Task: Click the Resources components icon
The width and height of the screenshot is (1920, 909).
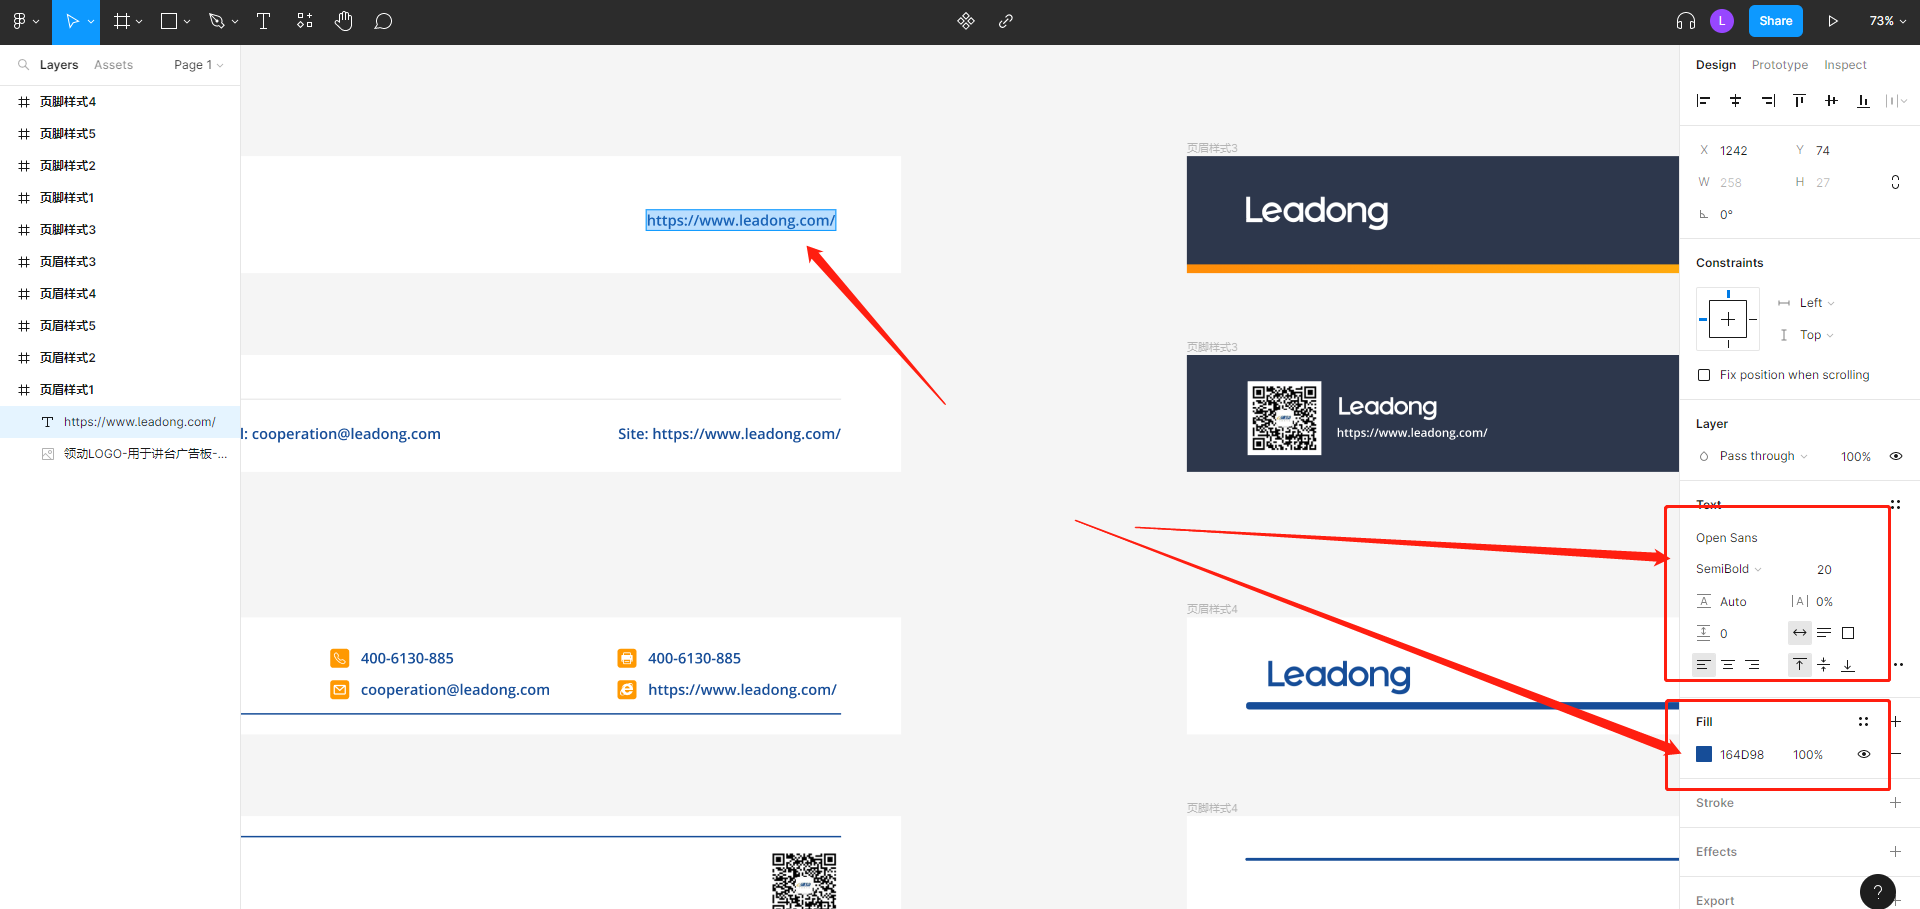Action: pyautogui.click(x=966, y=21)
